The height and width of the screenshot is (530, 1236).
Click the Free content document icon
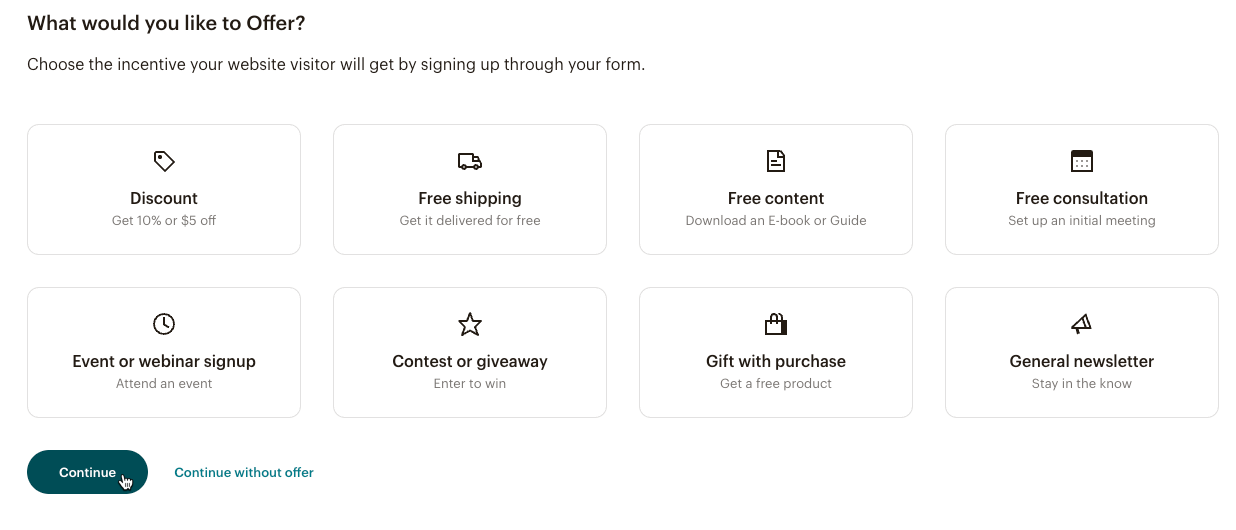pyautogui.click(x=776, y=161)
